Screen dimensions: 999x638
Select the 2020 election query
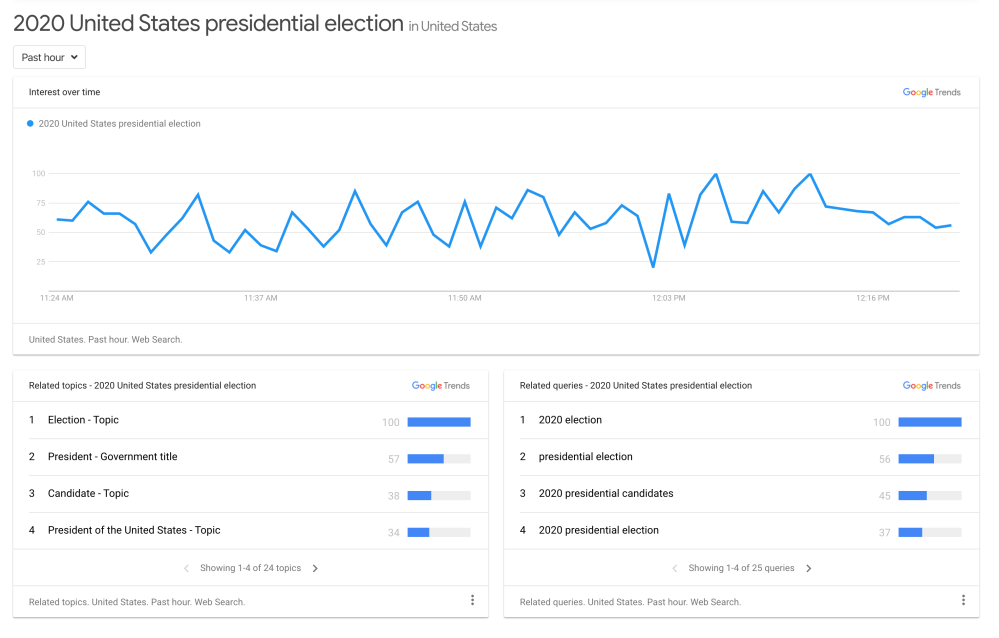(x=570, y=420)
